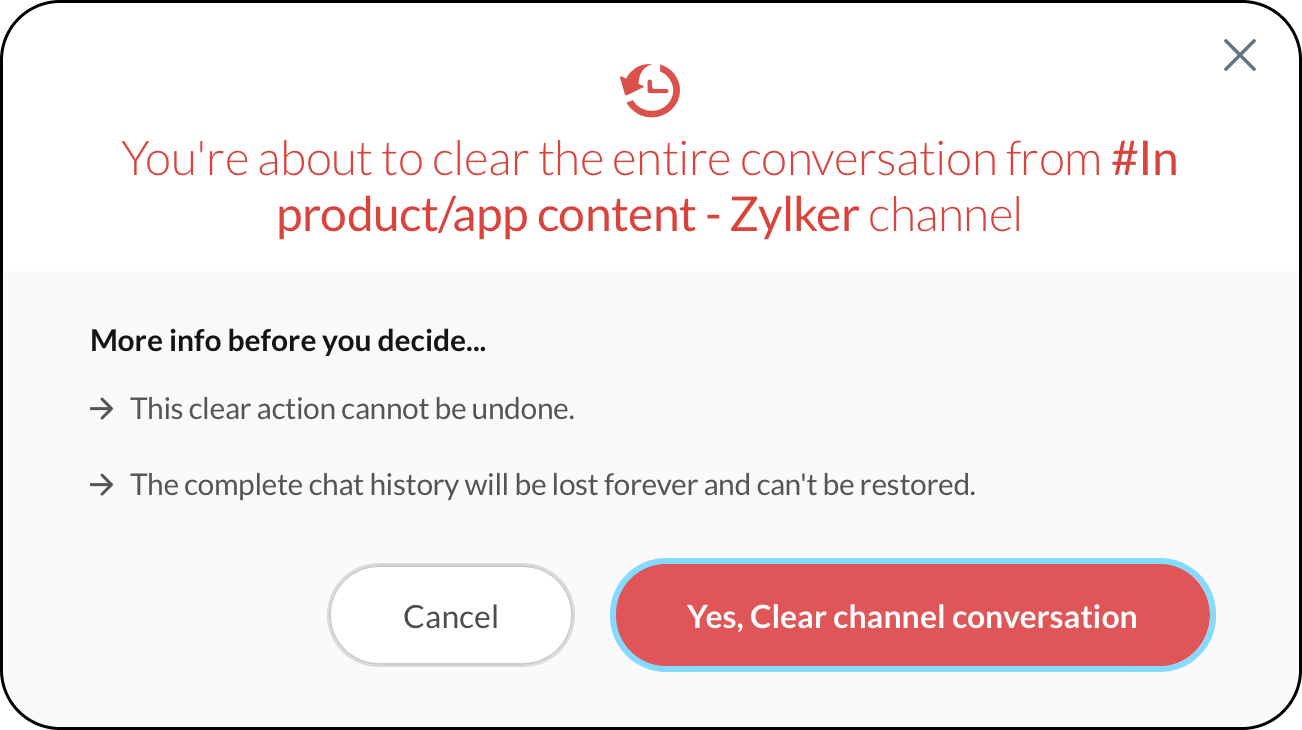Click the bold '#In' channel name text
The width and height of the screenshot is (1302, 730).
click(1145, 160)
